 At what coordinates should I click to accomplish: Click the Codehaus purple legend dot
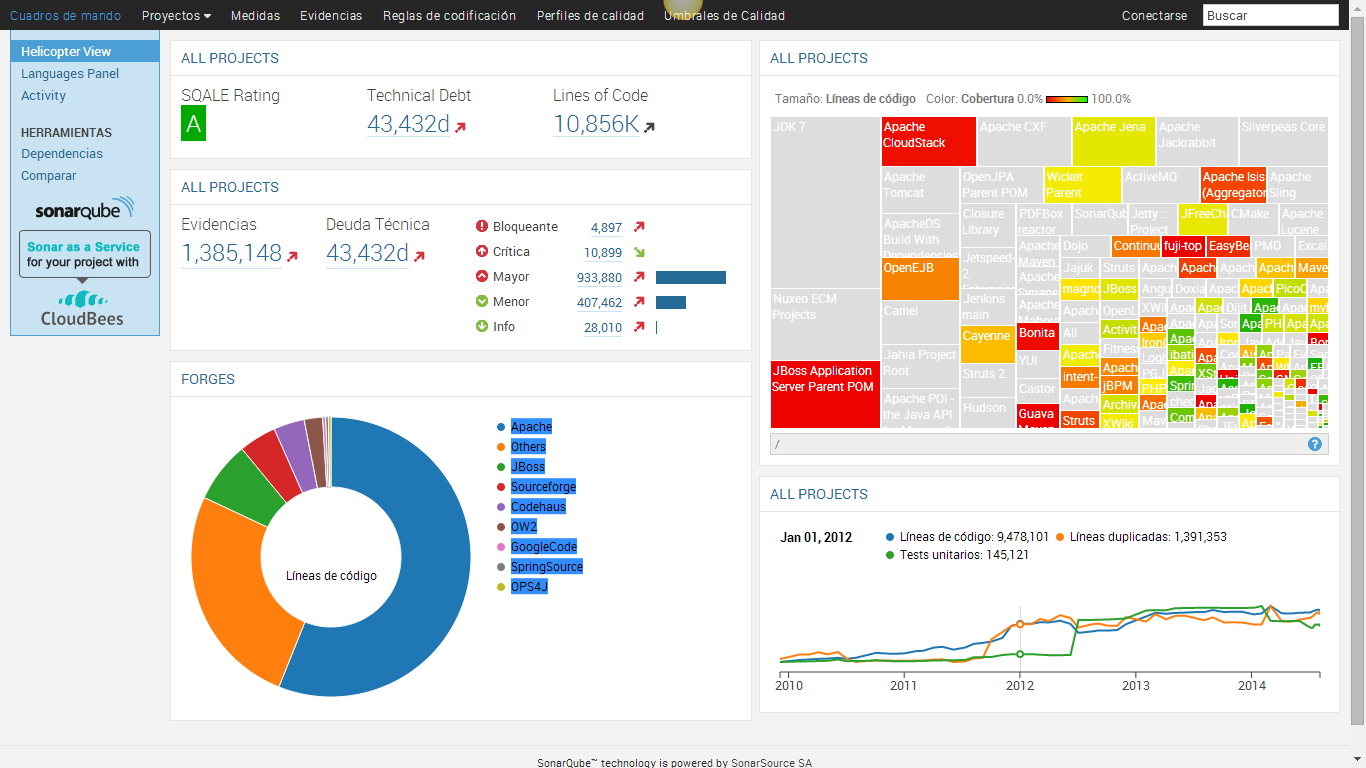pyautogui.click(x=500, y=507)
